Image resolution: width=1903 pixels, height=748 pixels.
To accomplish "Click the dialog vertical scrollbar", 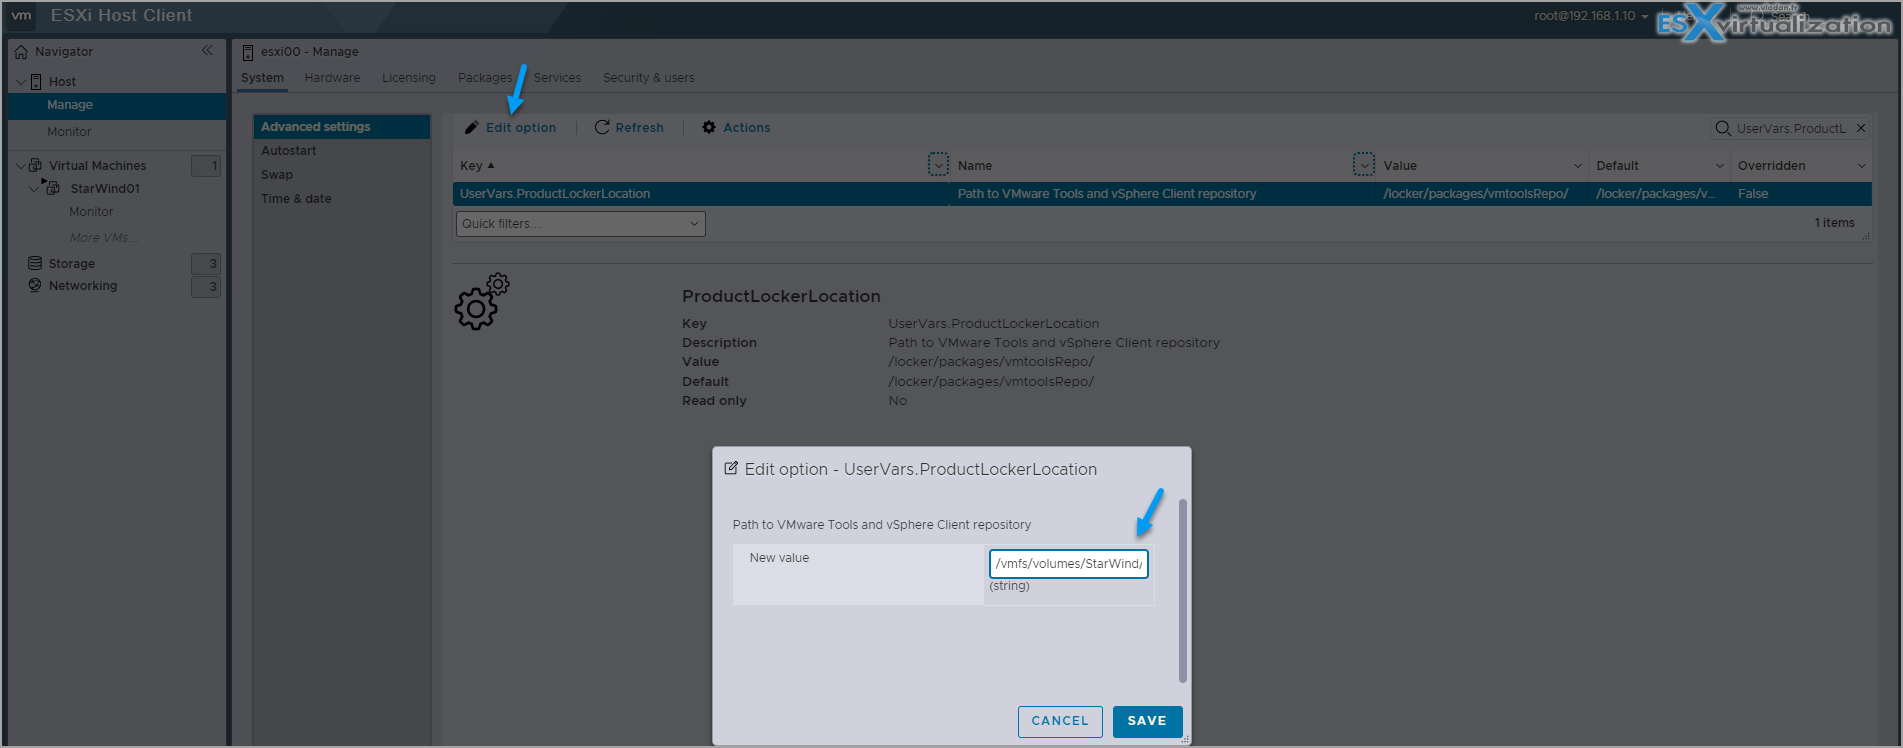I will tap(1183, 590).
